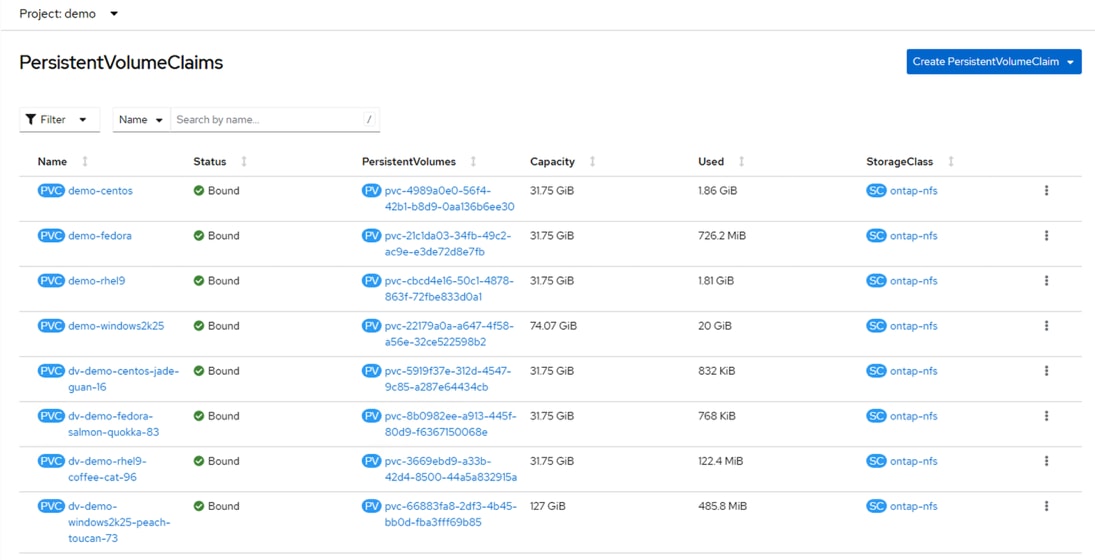The image size is (1095, 560).
Task: Open dv-demo-centos-jade-guan-16 claim link
Action: (124, 379)
